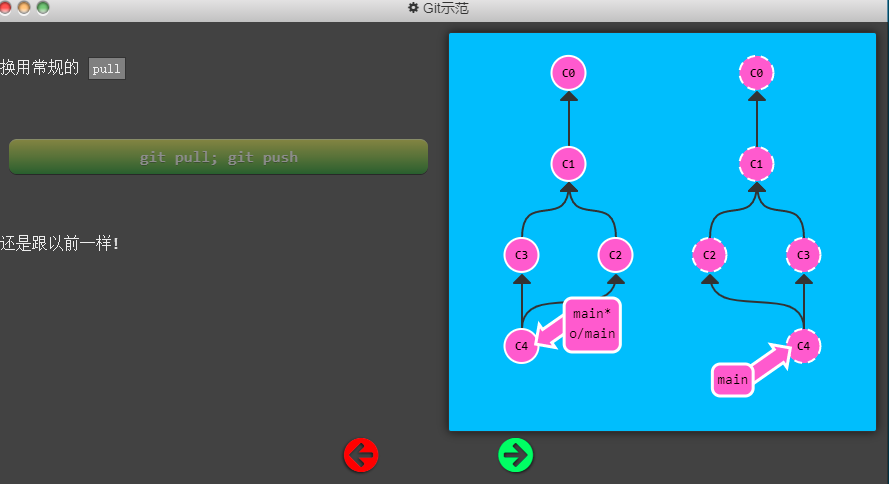Click the main* o/main branch label
Viewport: 889px width, 484px height.
(592, 325)
